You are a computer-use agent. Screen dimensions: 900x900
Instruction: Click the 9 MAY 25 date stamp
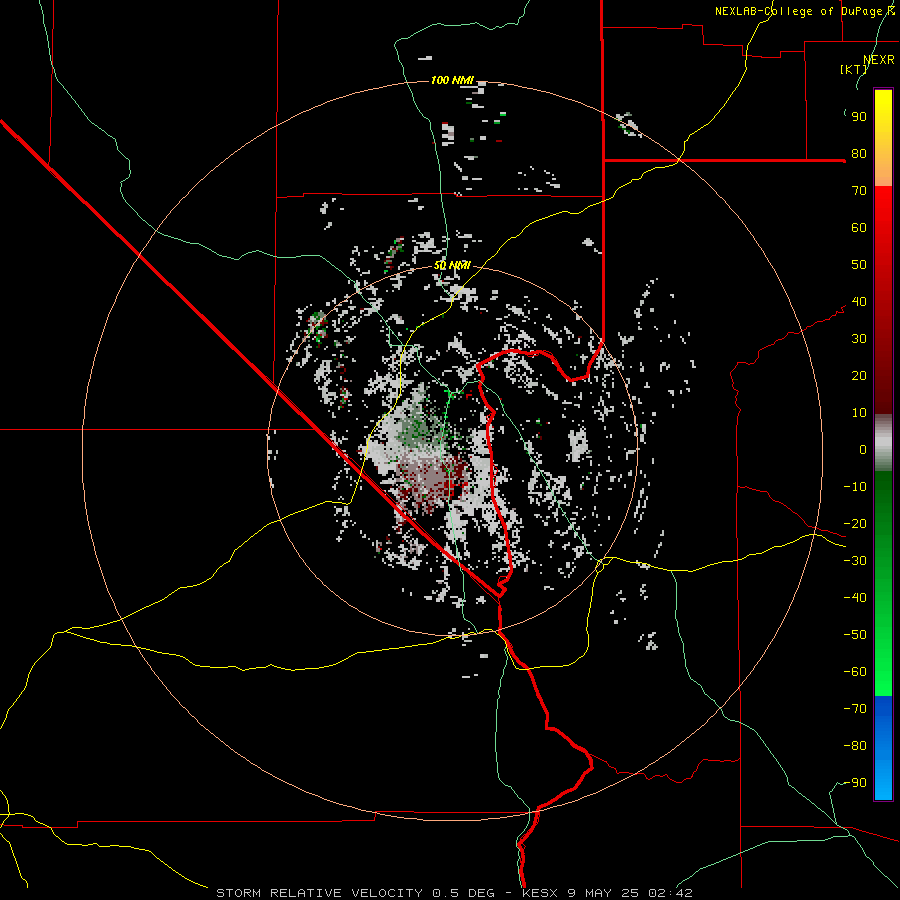coord(603,893)
